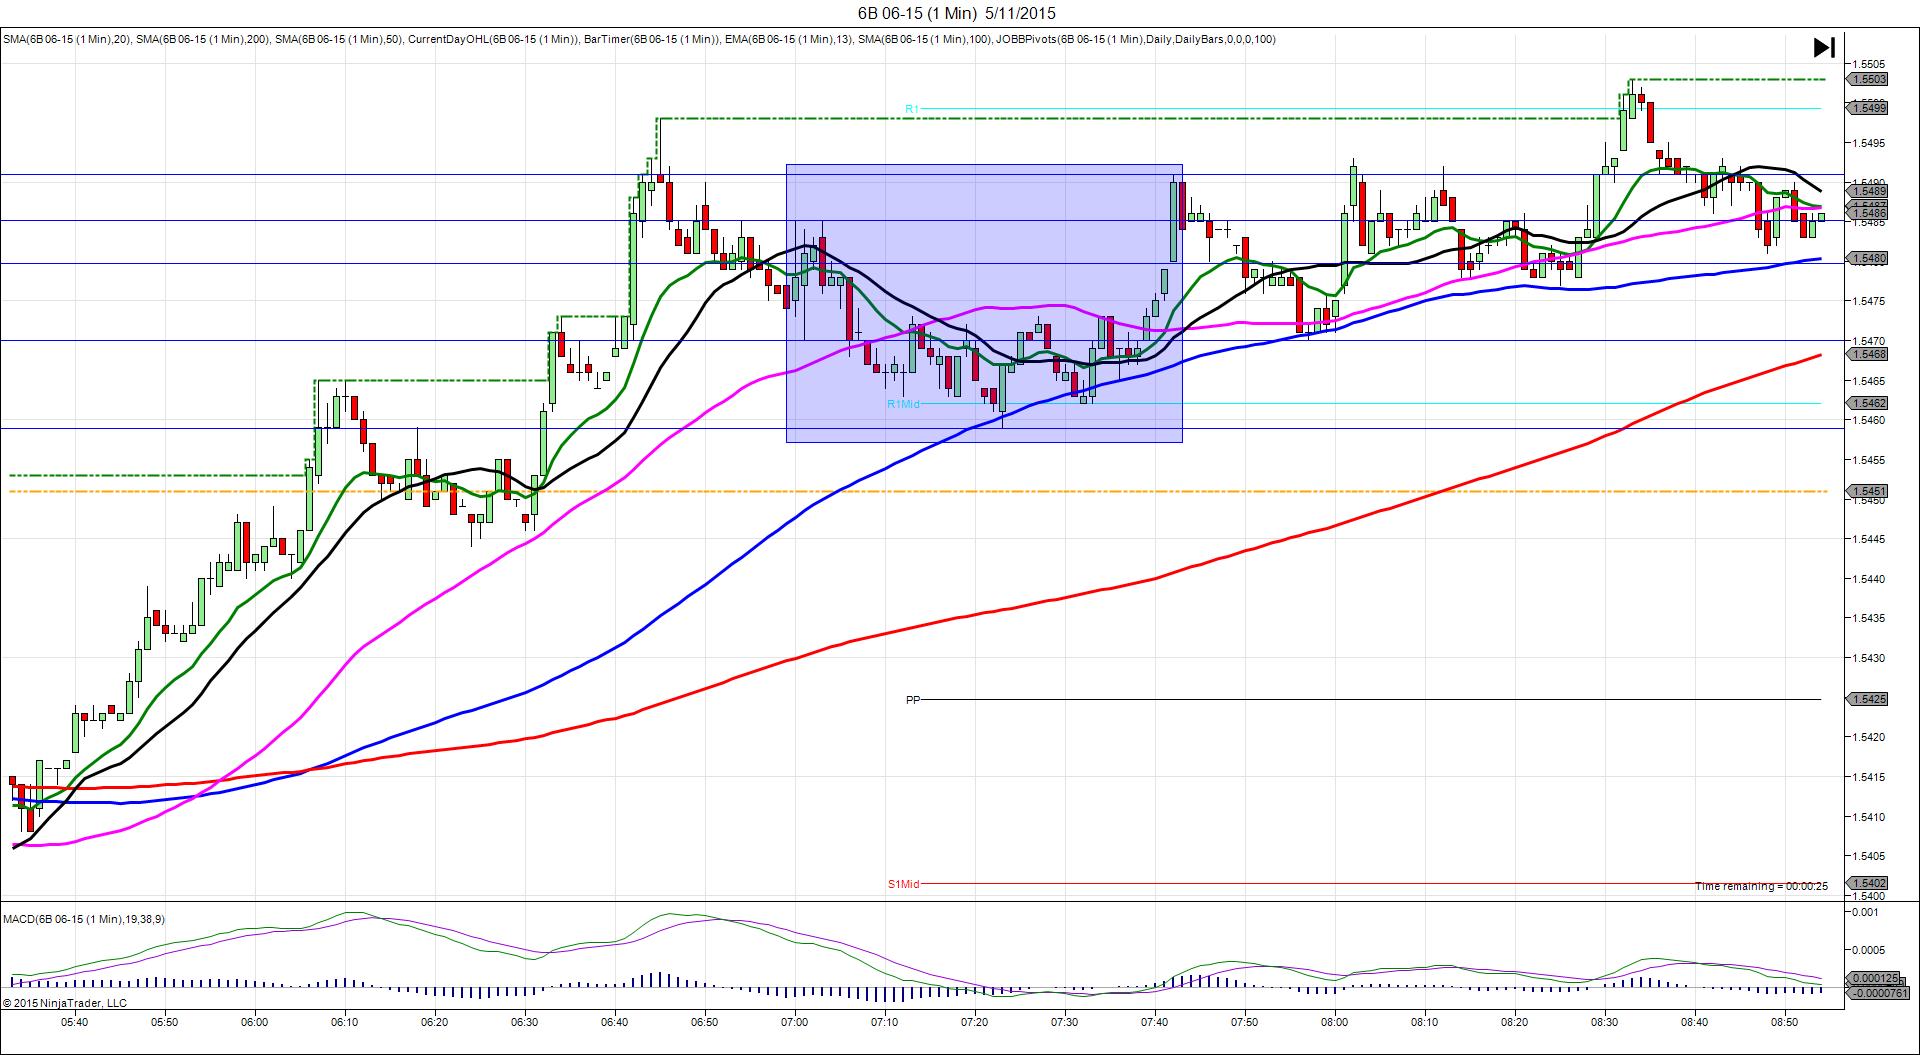Screen dimensions: 1920x1055
Task: Select the 1.5499 price marker tag
Action: point(1868,108)
